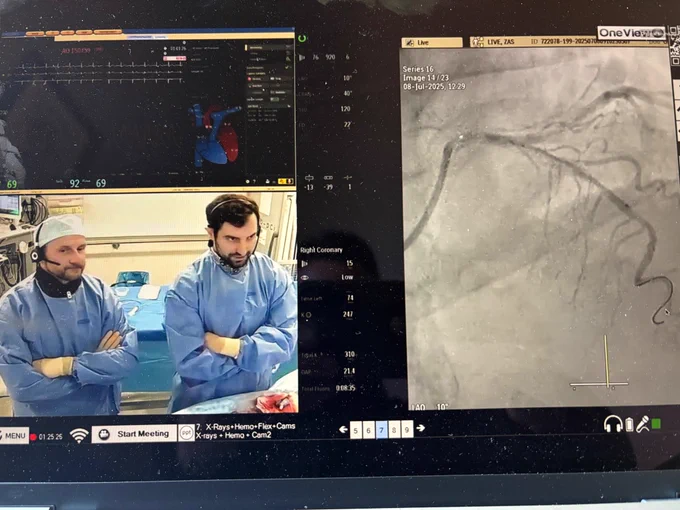
Task: Select the '247' value in X-ray panel
Action: 348,314
